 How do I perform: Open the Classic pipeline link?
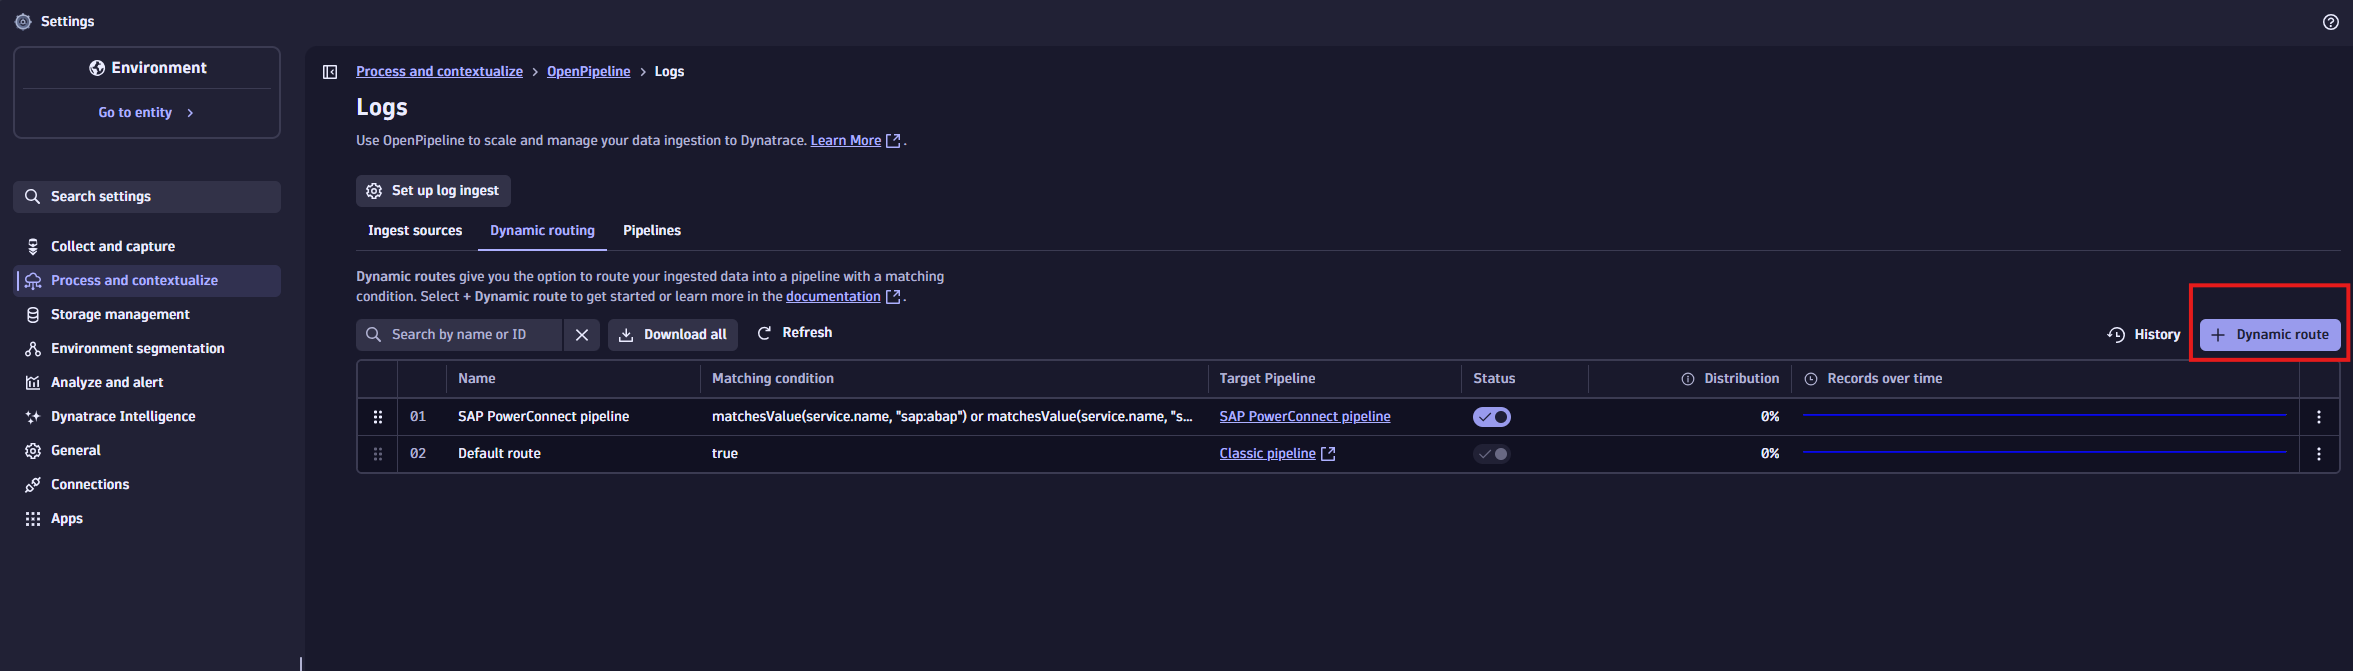(1267, 454)
